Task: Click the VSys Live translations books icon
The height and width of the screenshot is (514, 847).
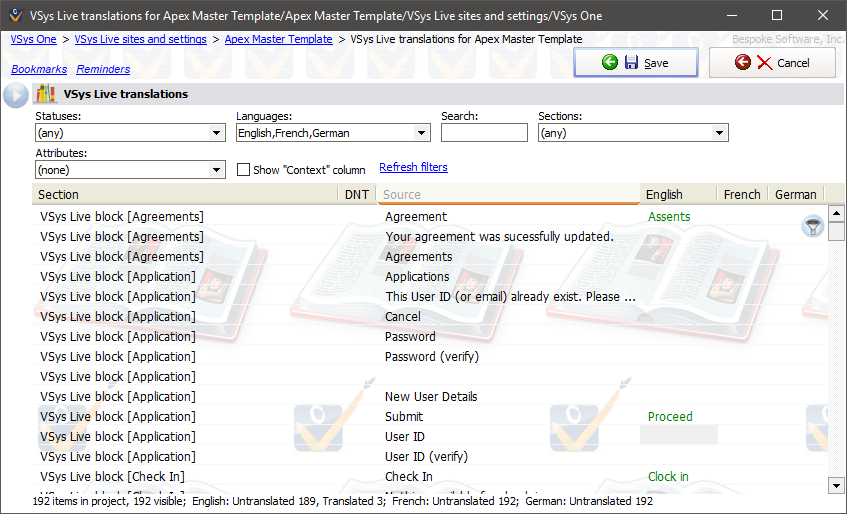Action: pos(45,95)
